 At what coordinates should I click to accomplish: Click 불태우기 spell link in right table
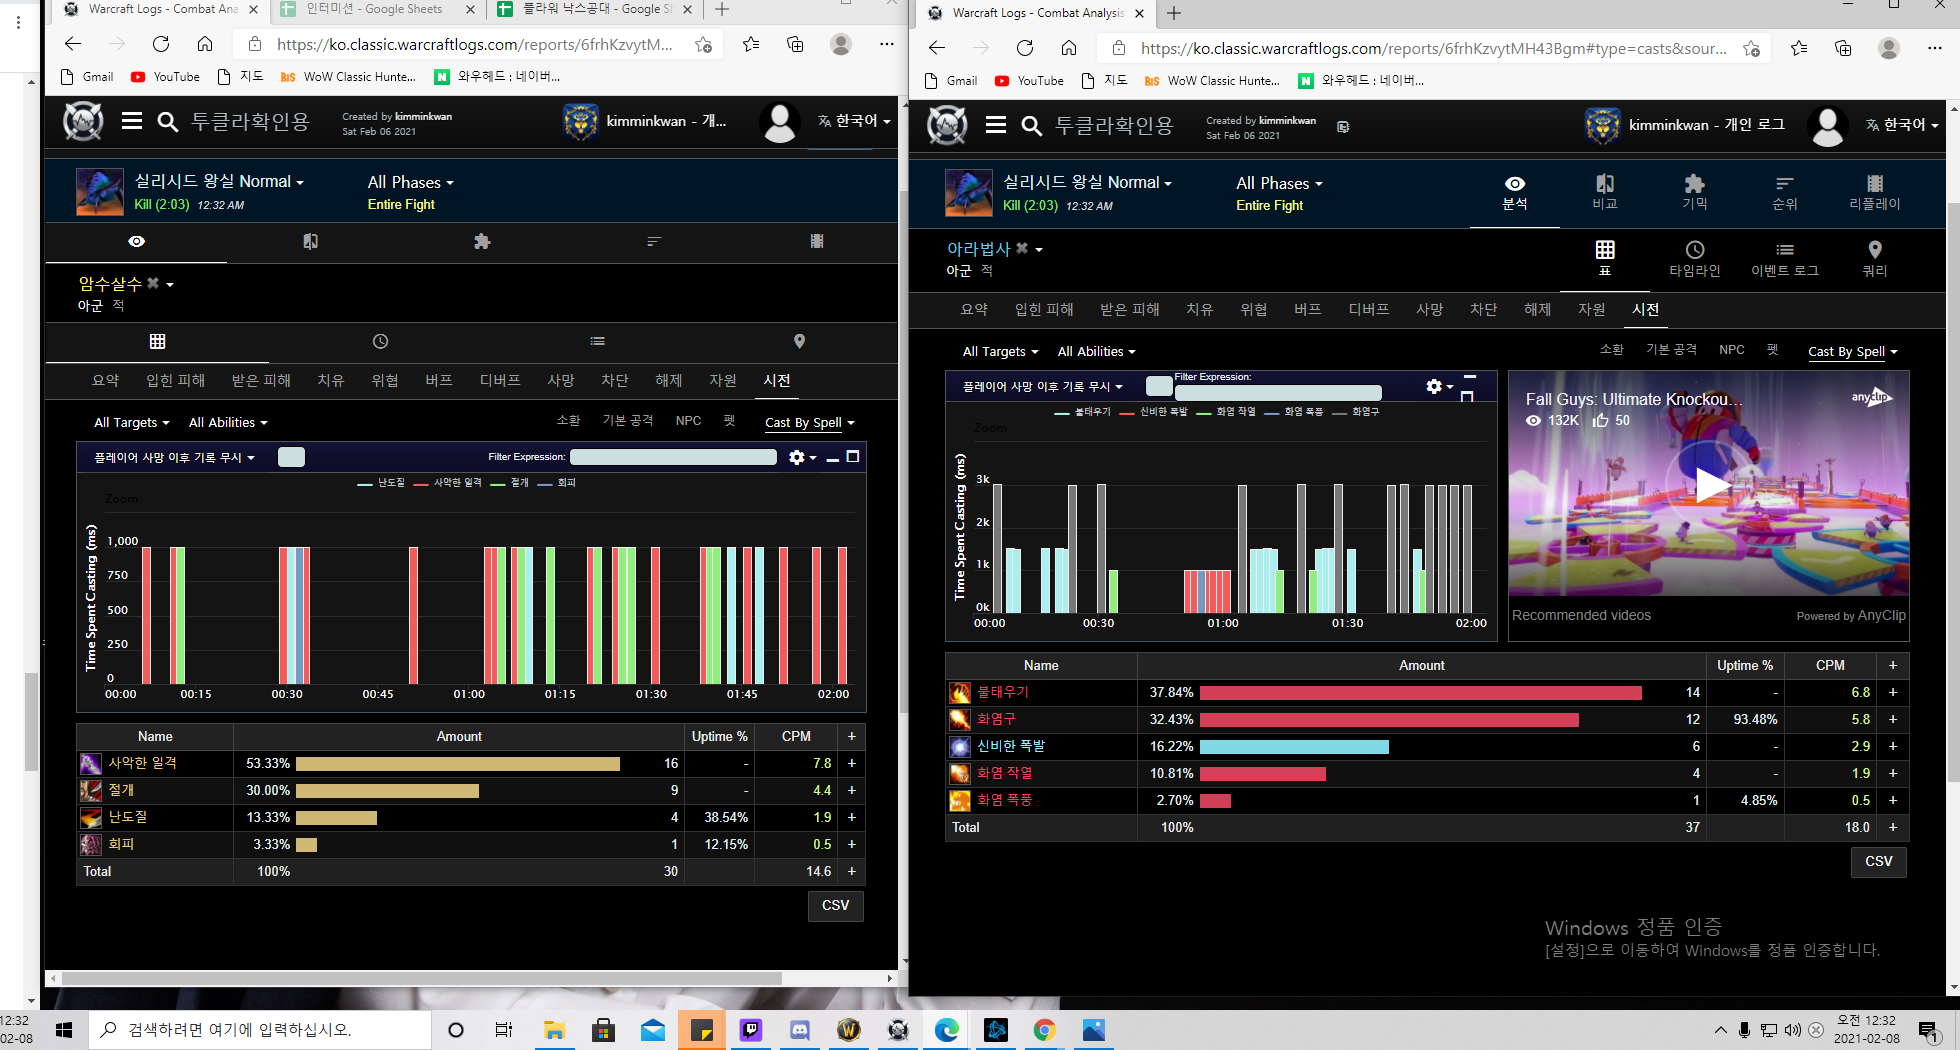click(1002, 692)
